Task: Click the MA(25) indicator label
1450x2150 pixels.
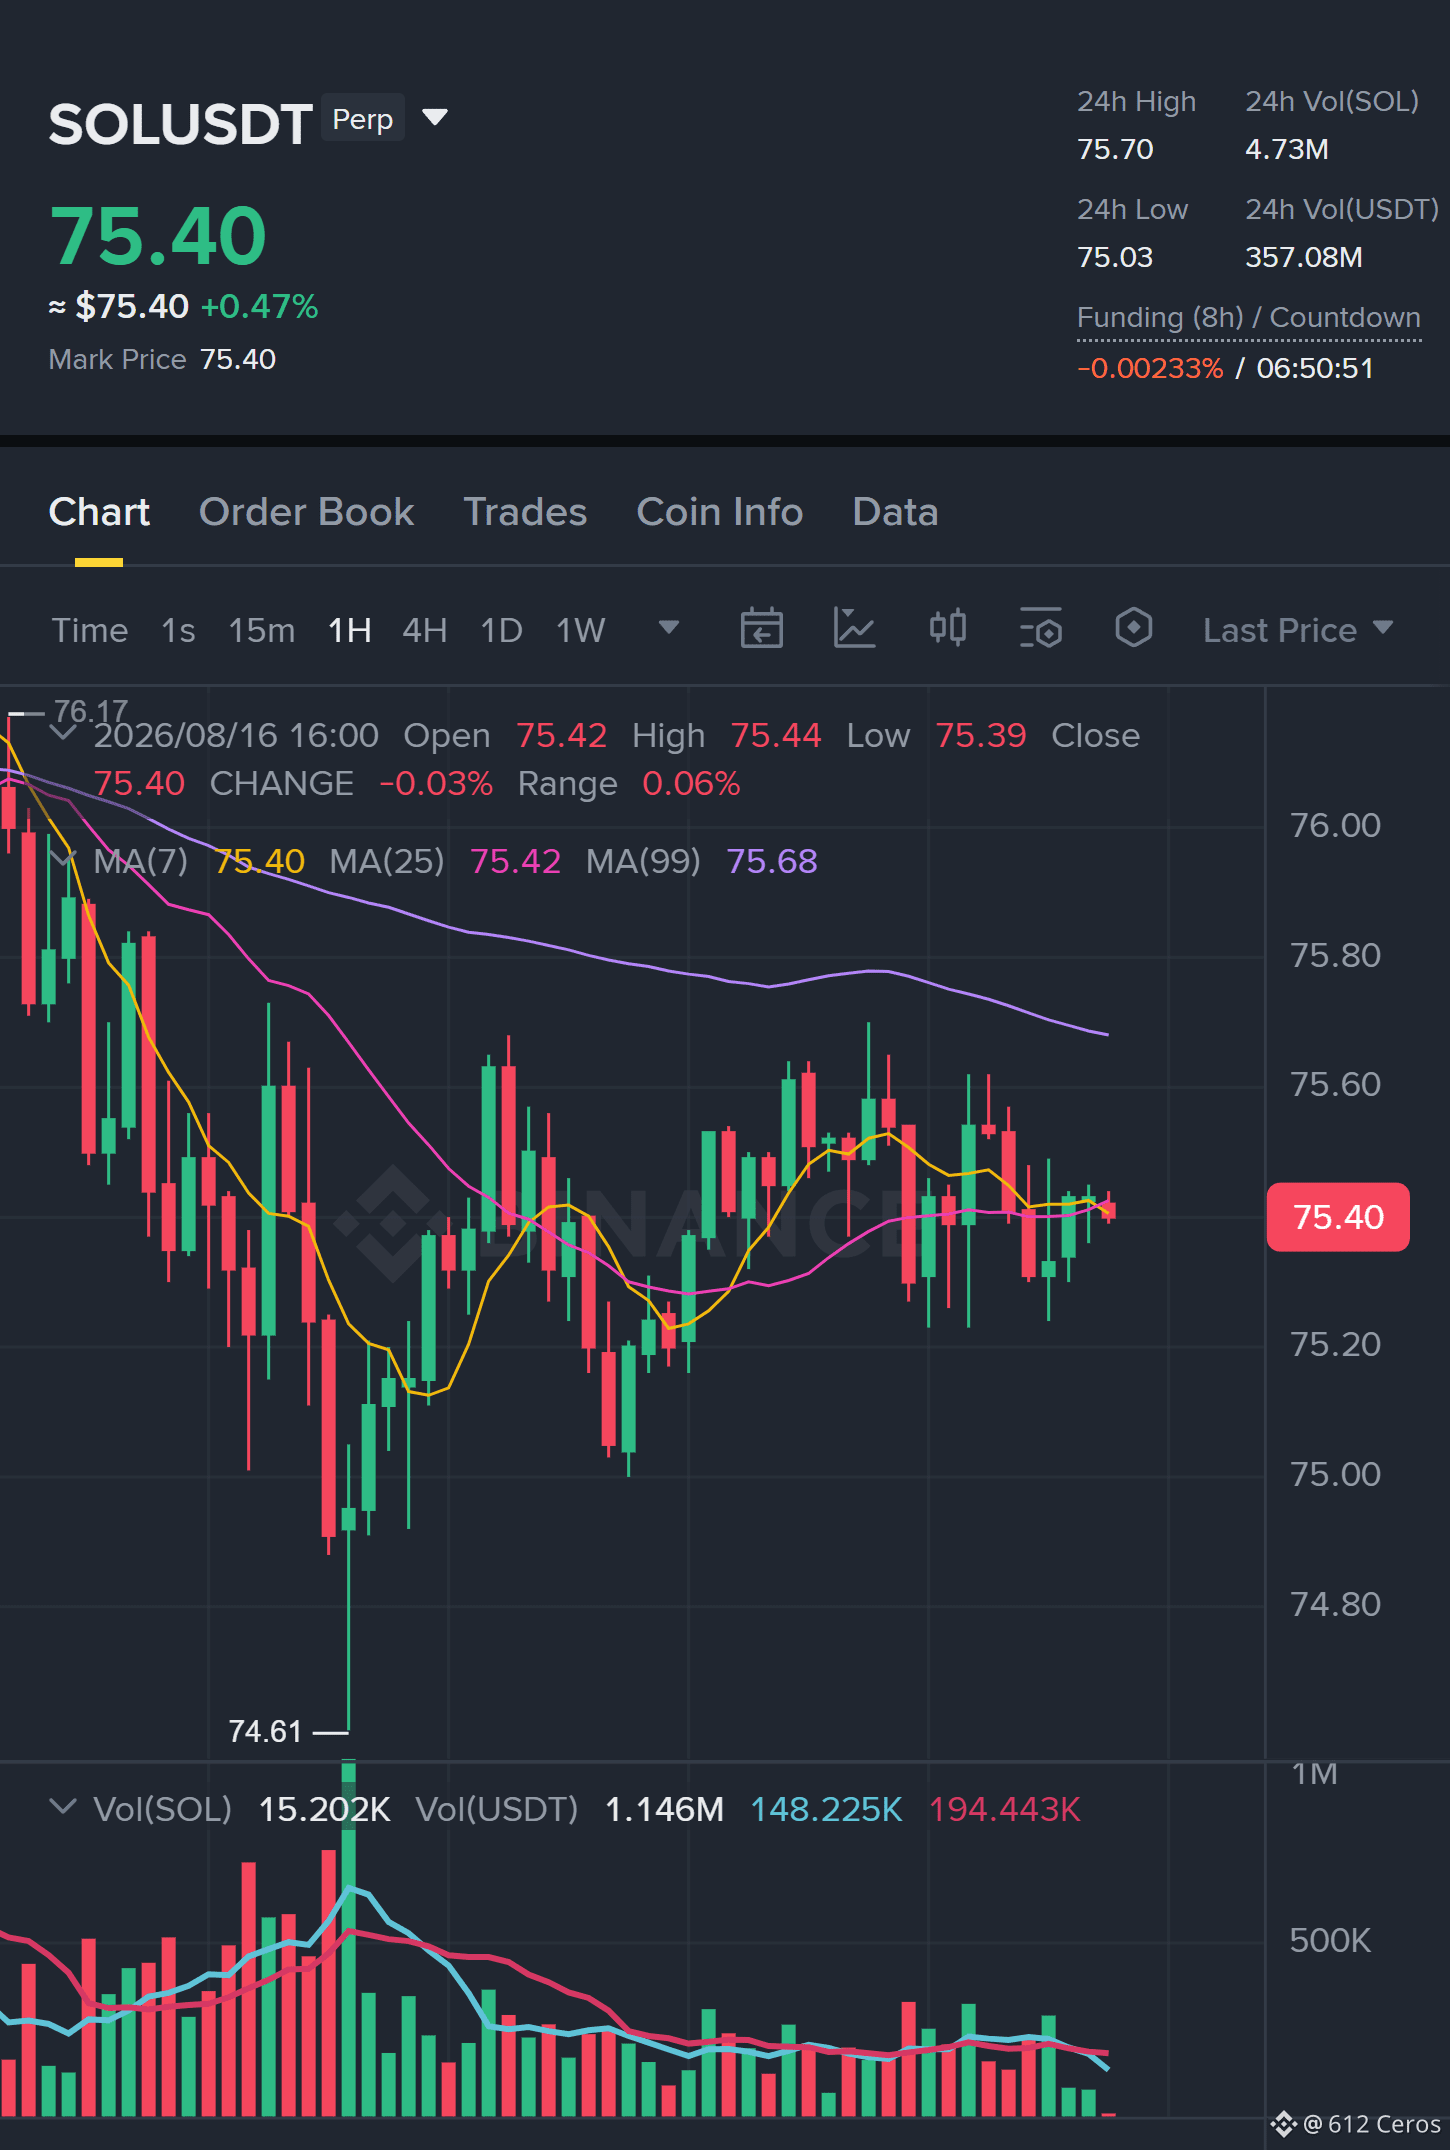Action: click(x=386, y=861)
